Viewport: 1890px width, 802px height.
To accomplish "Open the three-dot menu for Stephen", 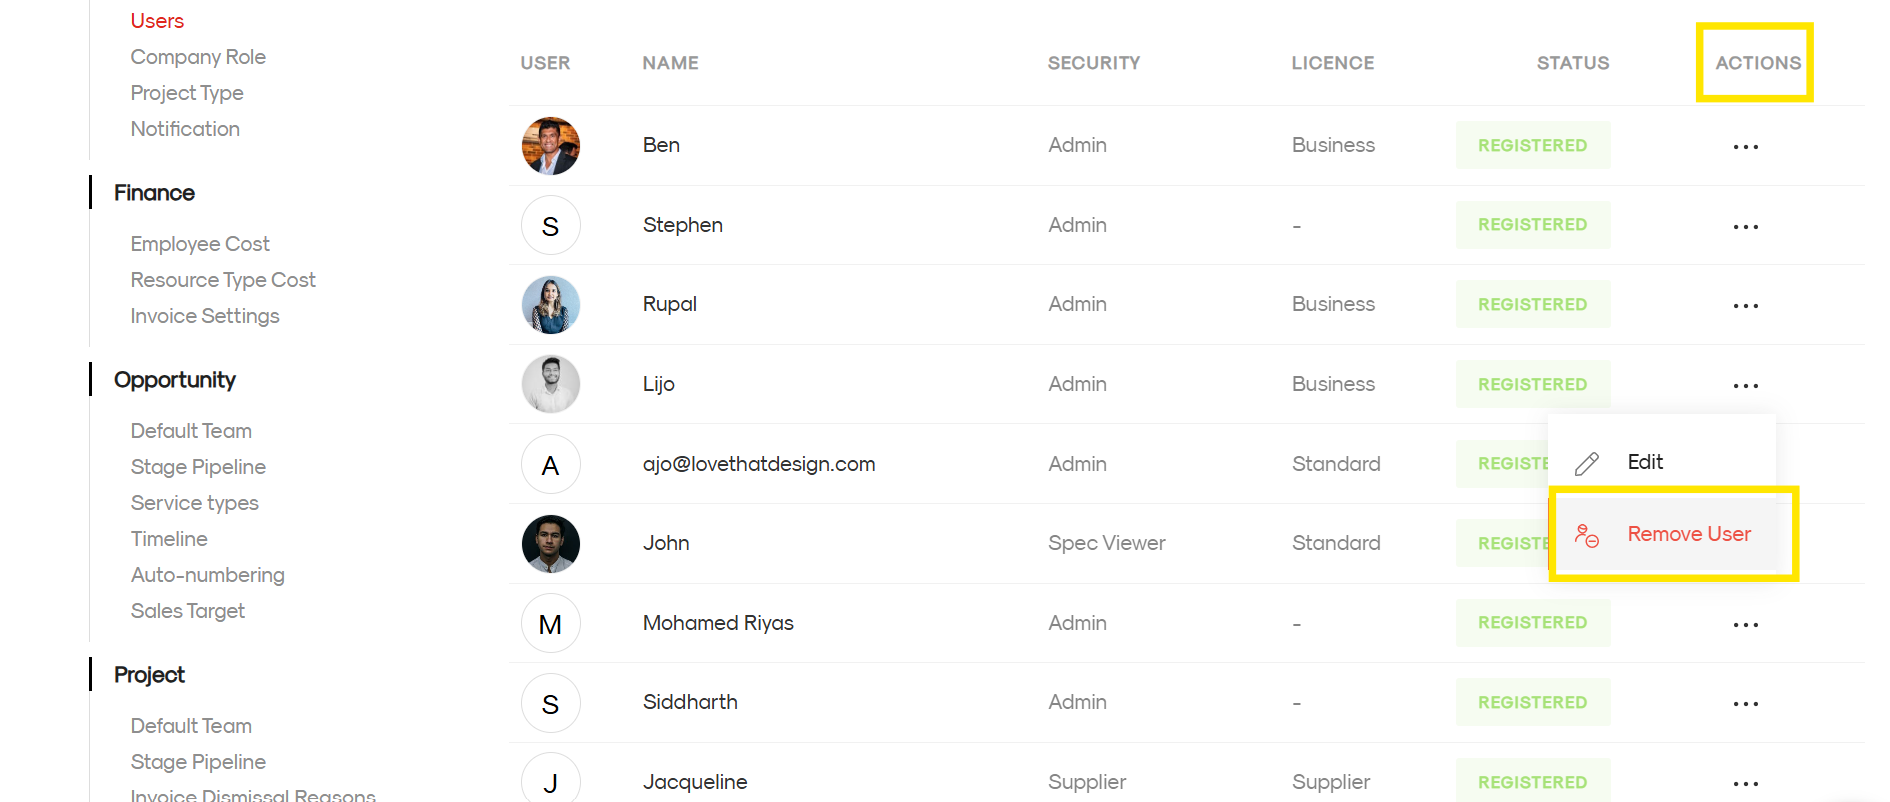I will pyautogui.click(x=1745, y=226).
